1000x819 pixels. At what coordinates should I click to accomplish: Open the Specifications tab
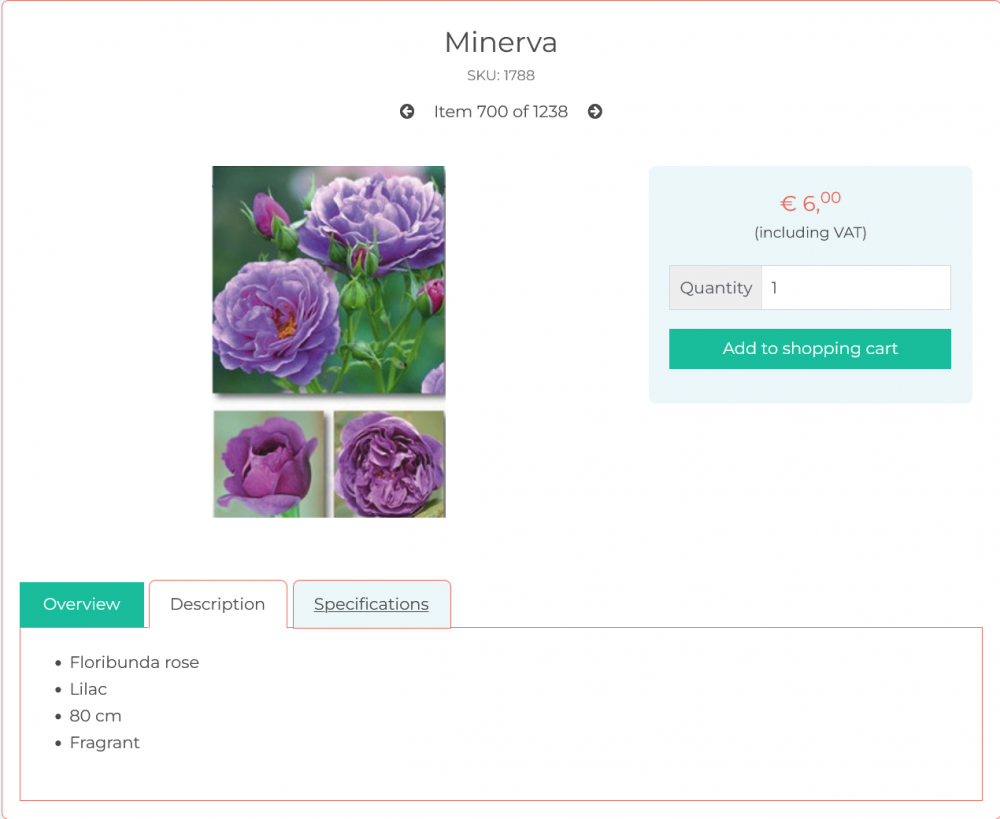(x=371, y=604)
